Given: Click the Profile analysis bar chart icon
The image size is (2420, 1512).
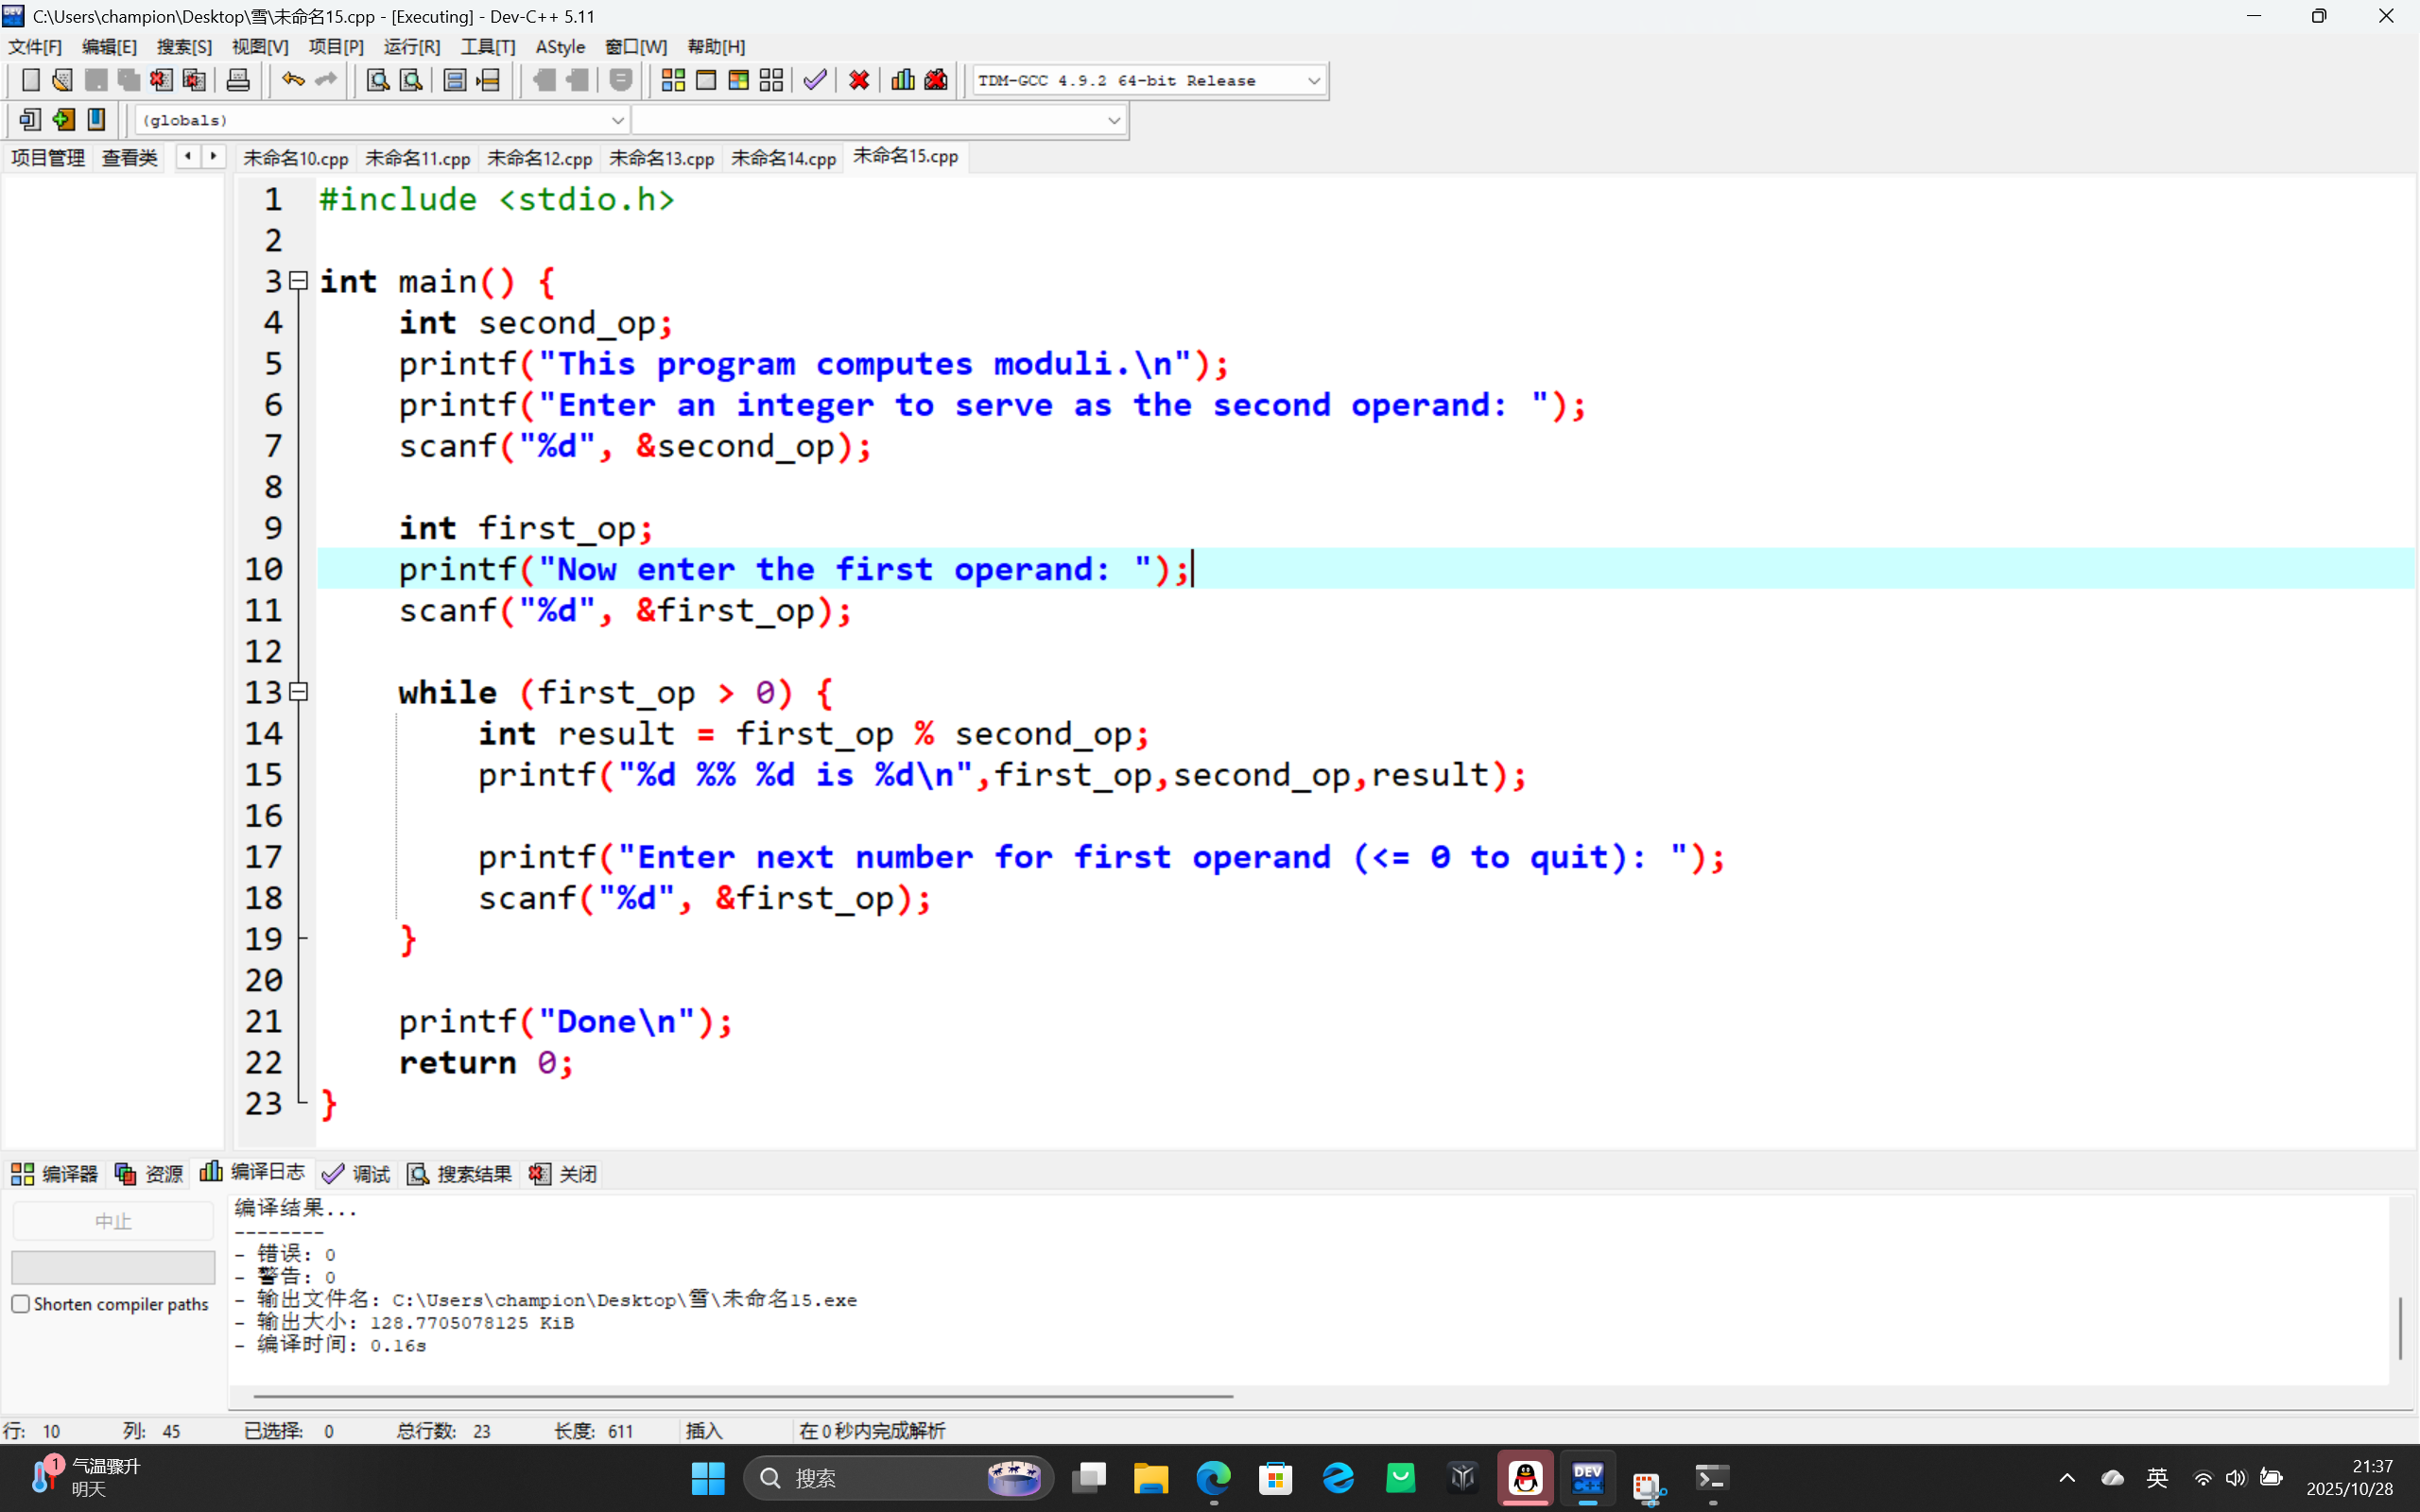Looking at the screenshot, I should 902,80.
